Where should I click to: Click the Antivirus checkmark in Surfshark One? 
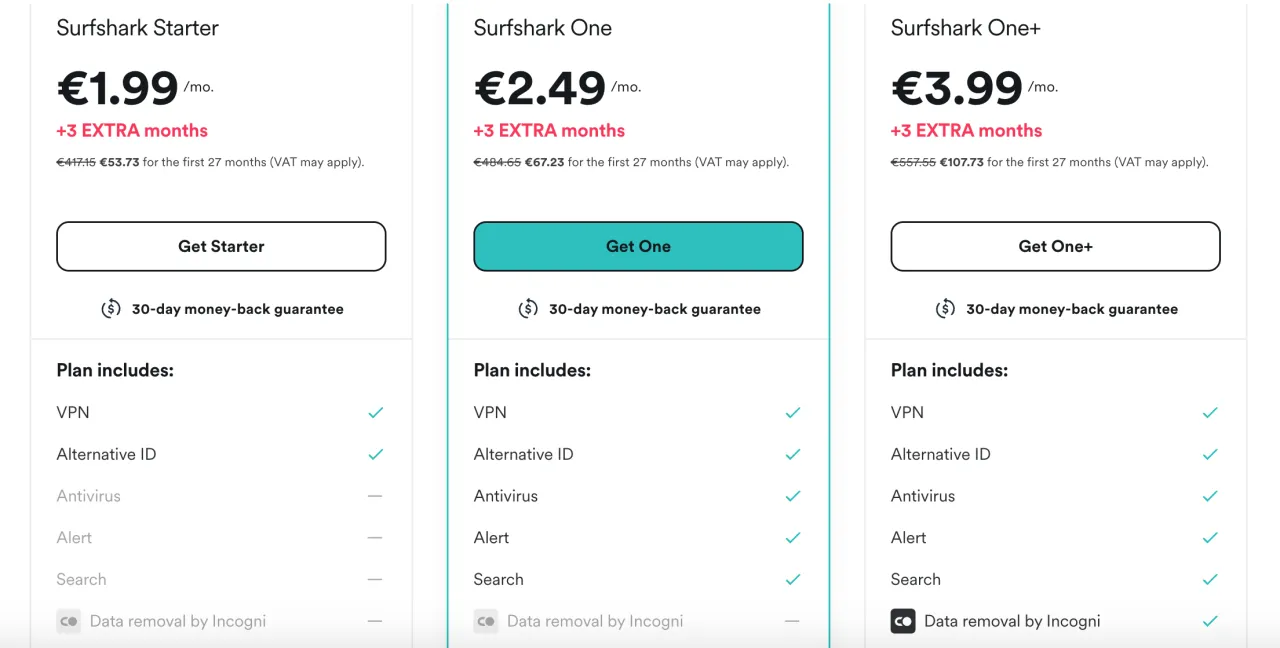(x=792, y=496)
